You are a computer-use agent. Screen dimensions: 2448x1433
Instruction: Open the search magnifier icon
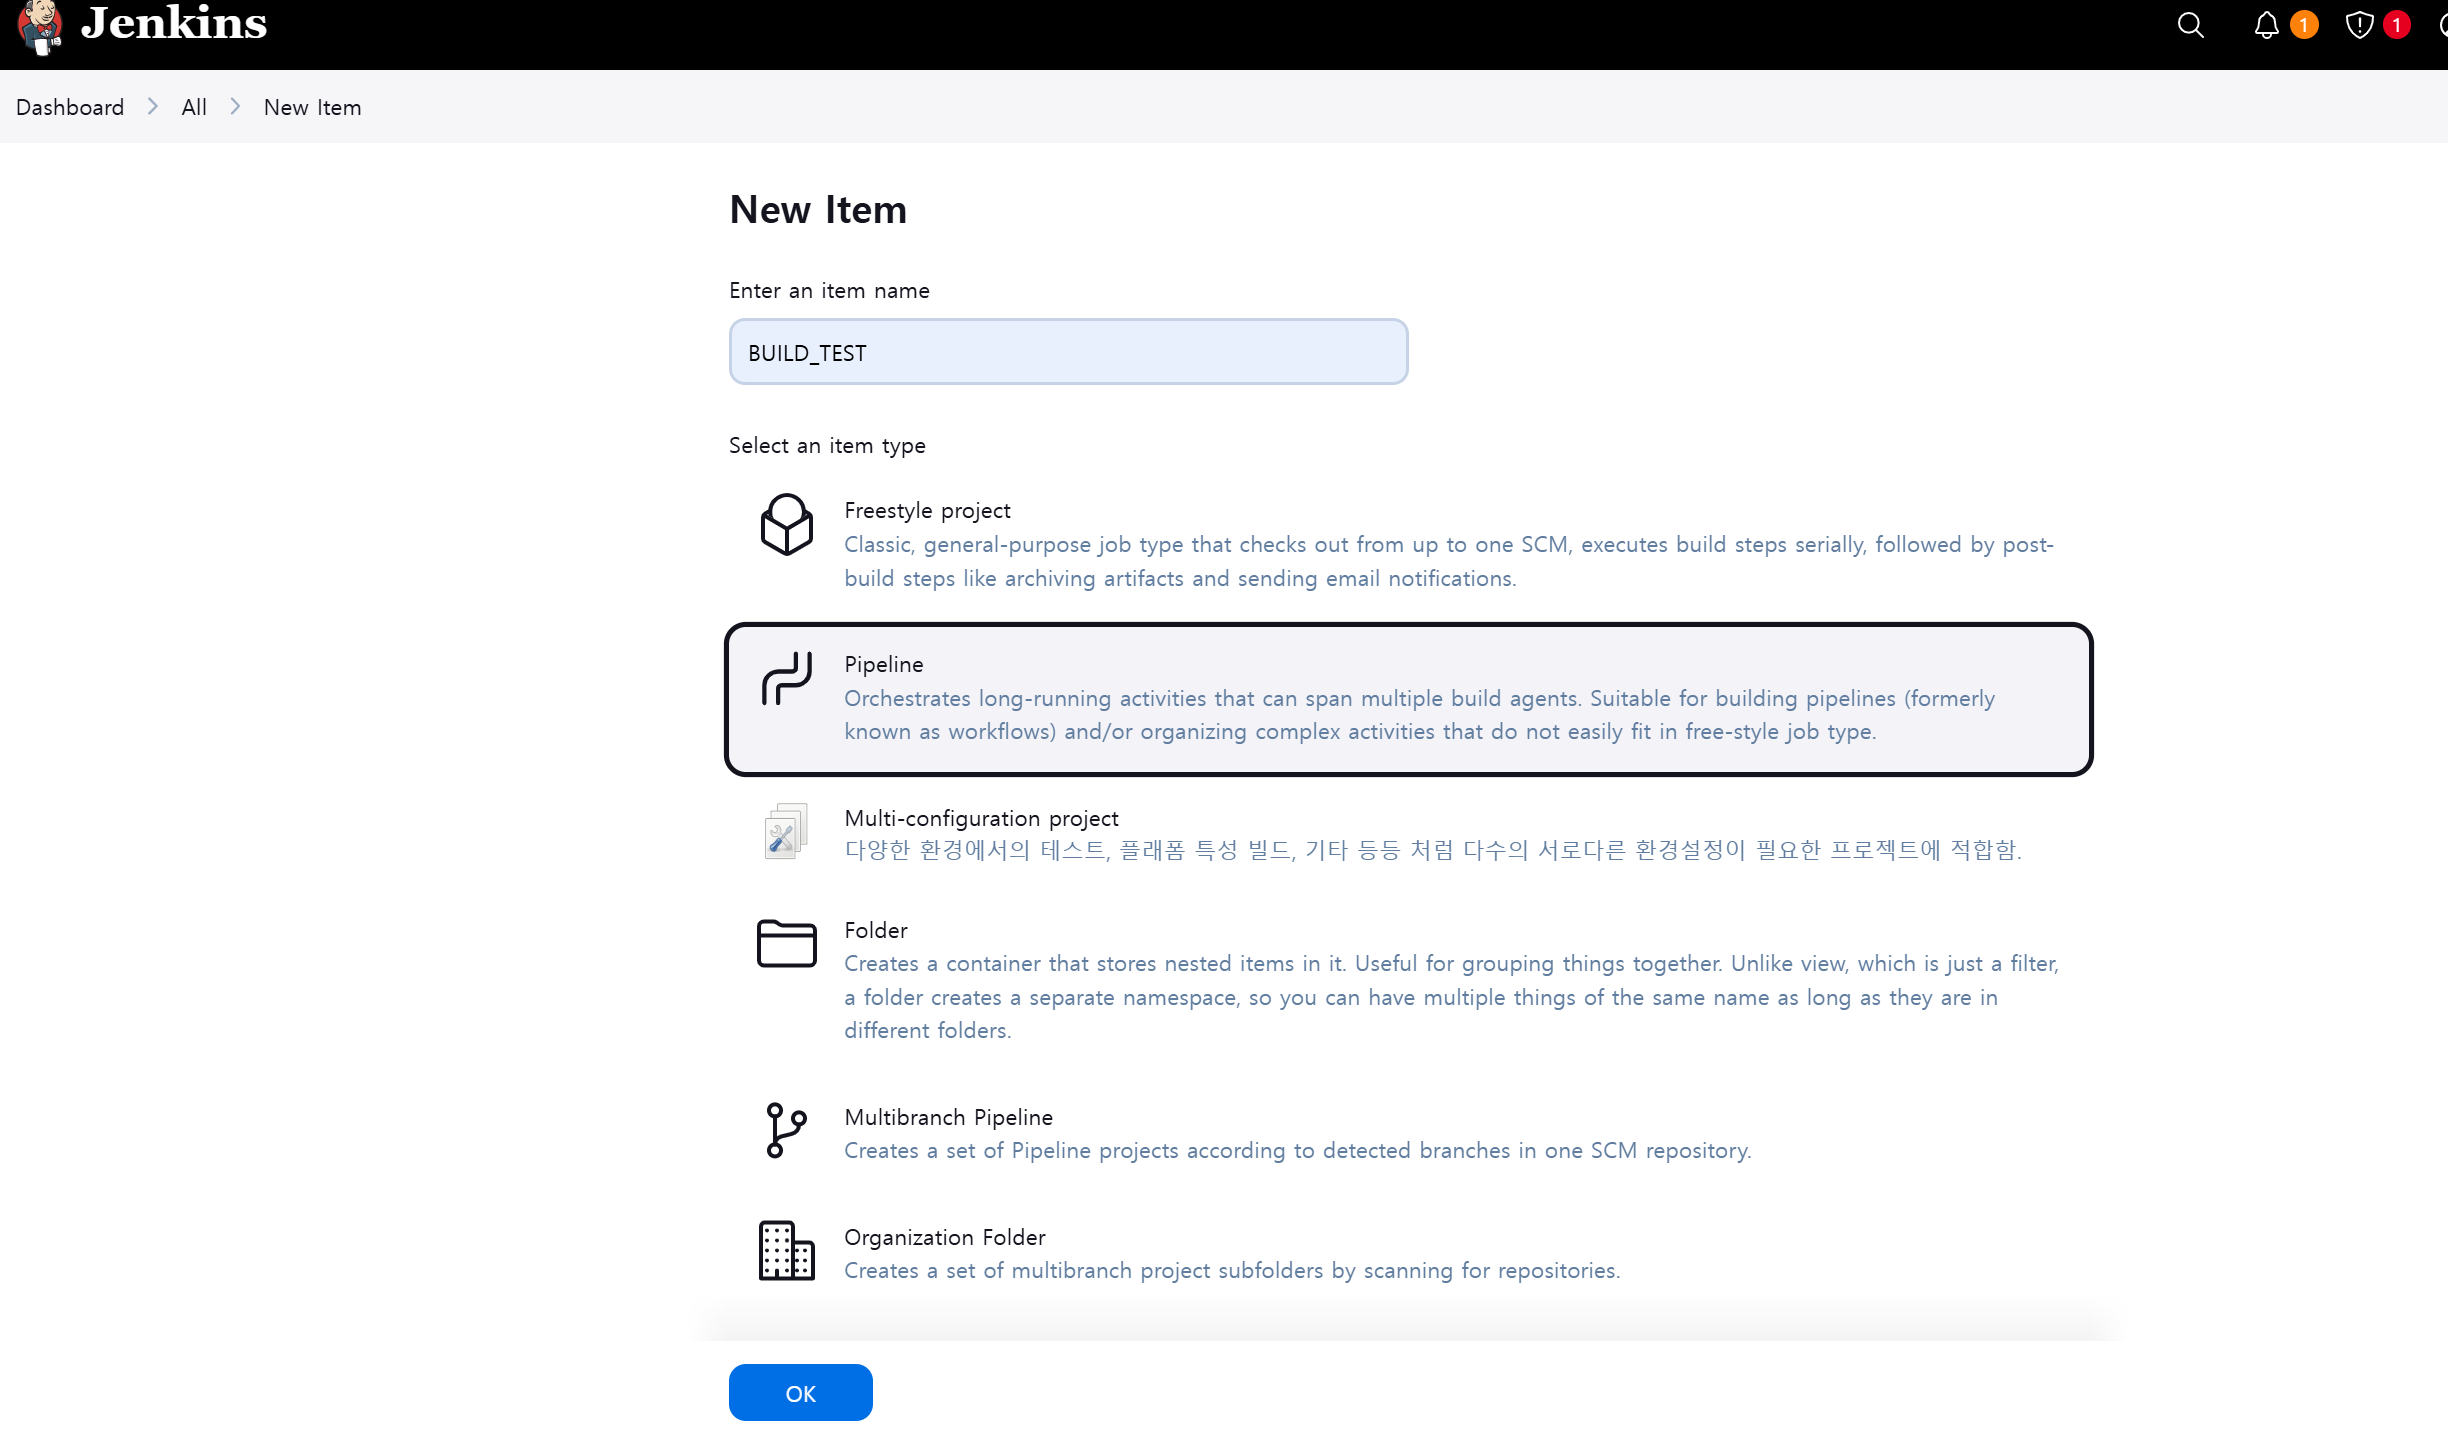(x=2190, y=25)
